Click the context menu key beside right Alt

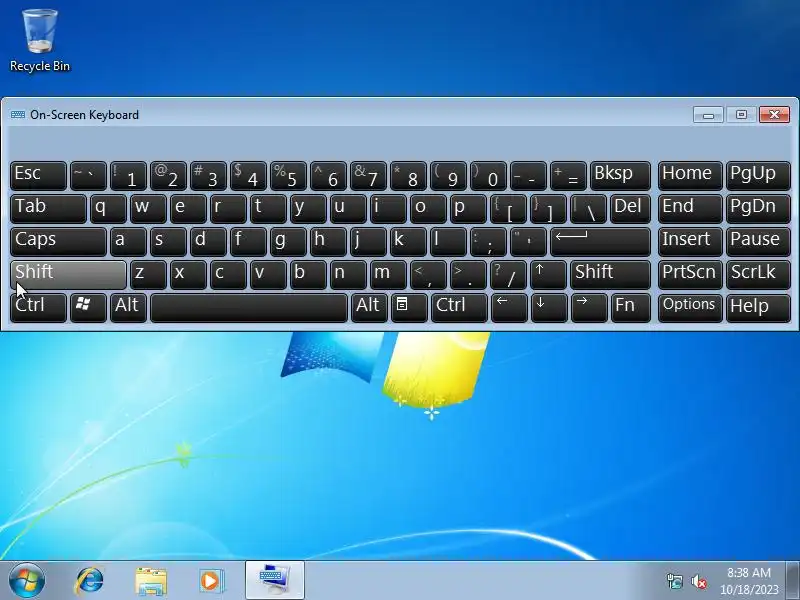(x=409, y=308)
